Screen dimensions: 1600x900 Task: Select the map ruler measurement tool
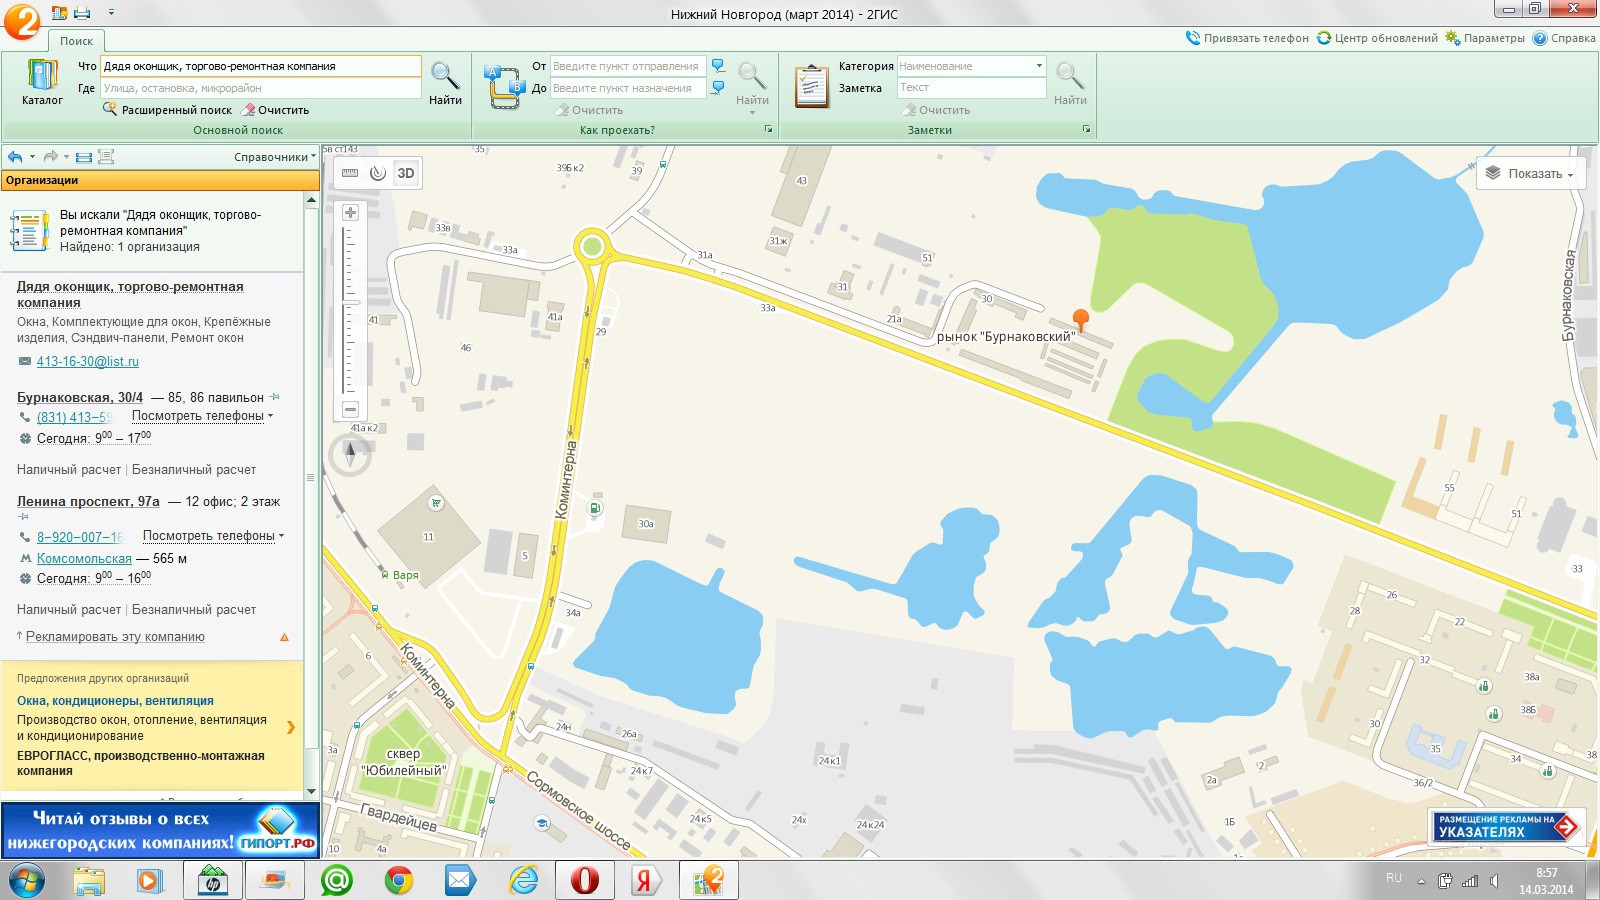[350, 173]
